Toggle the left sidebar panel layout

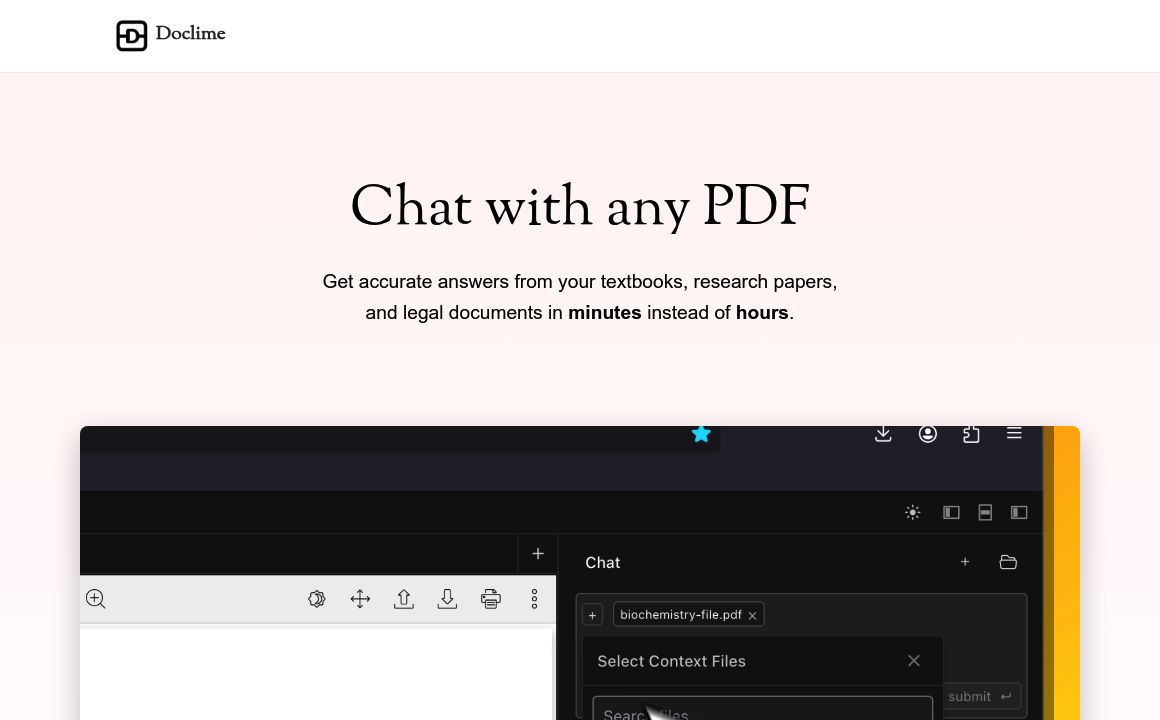pyautogui.click(x=951, y=512)
